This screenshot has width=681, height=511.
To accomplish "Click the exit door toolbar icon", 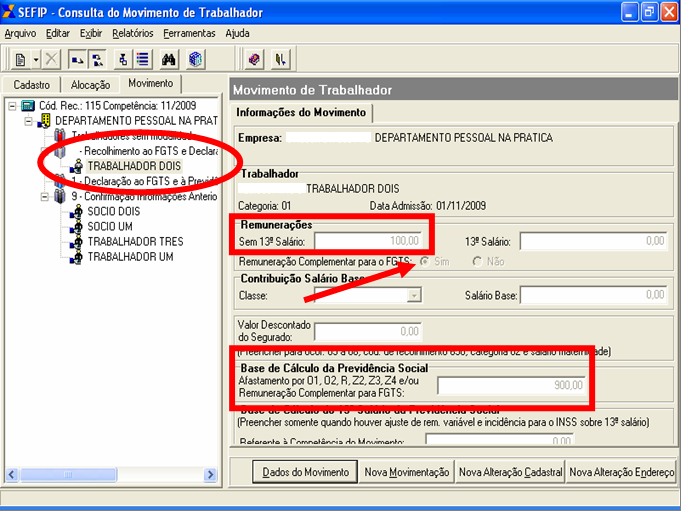I will pos(281,59).
